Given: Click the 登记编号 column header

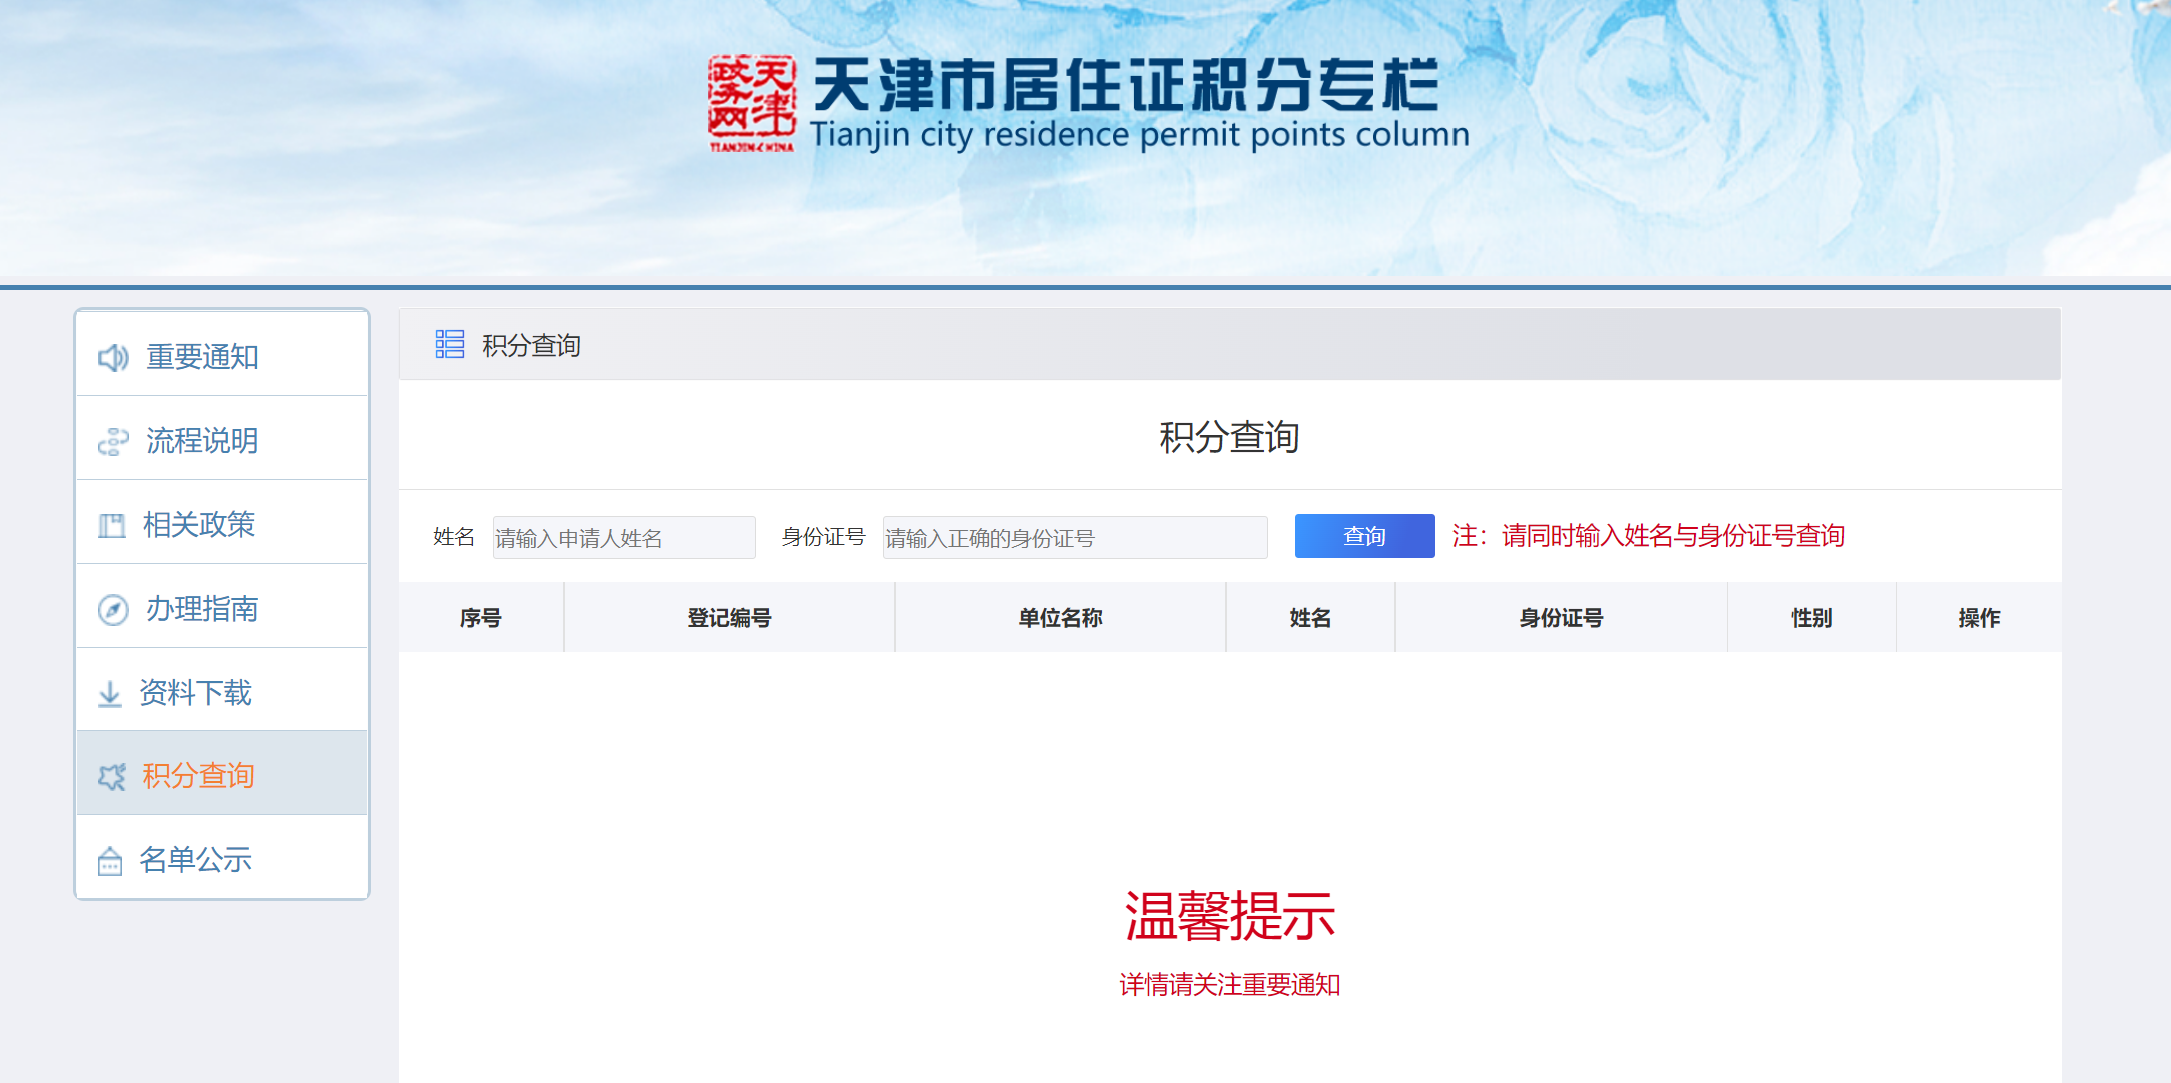Looking at the screenshot, I should click(x=729, y=618).
